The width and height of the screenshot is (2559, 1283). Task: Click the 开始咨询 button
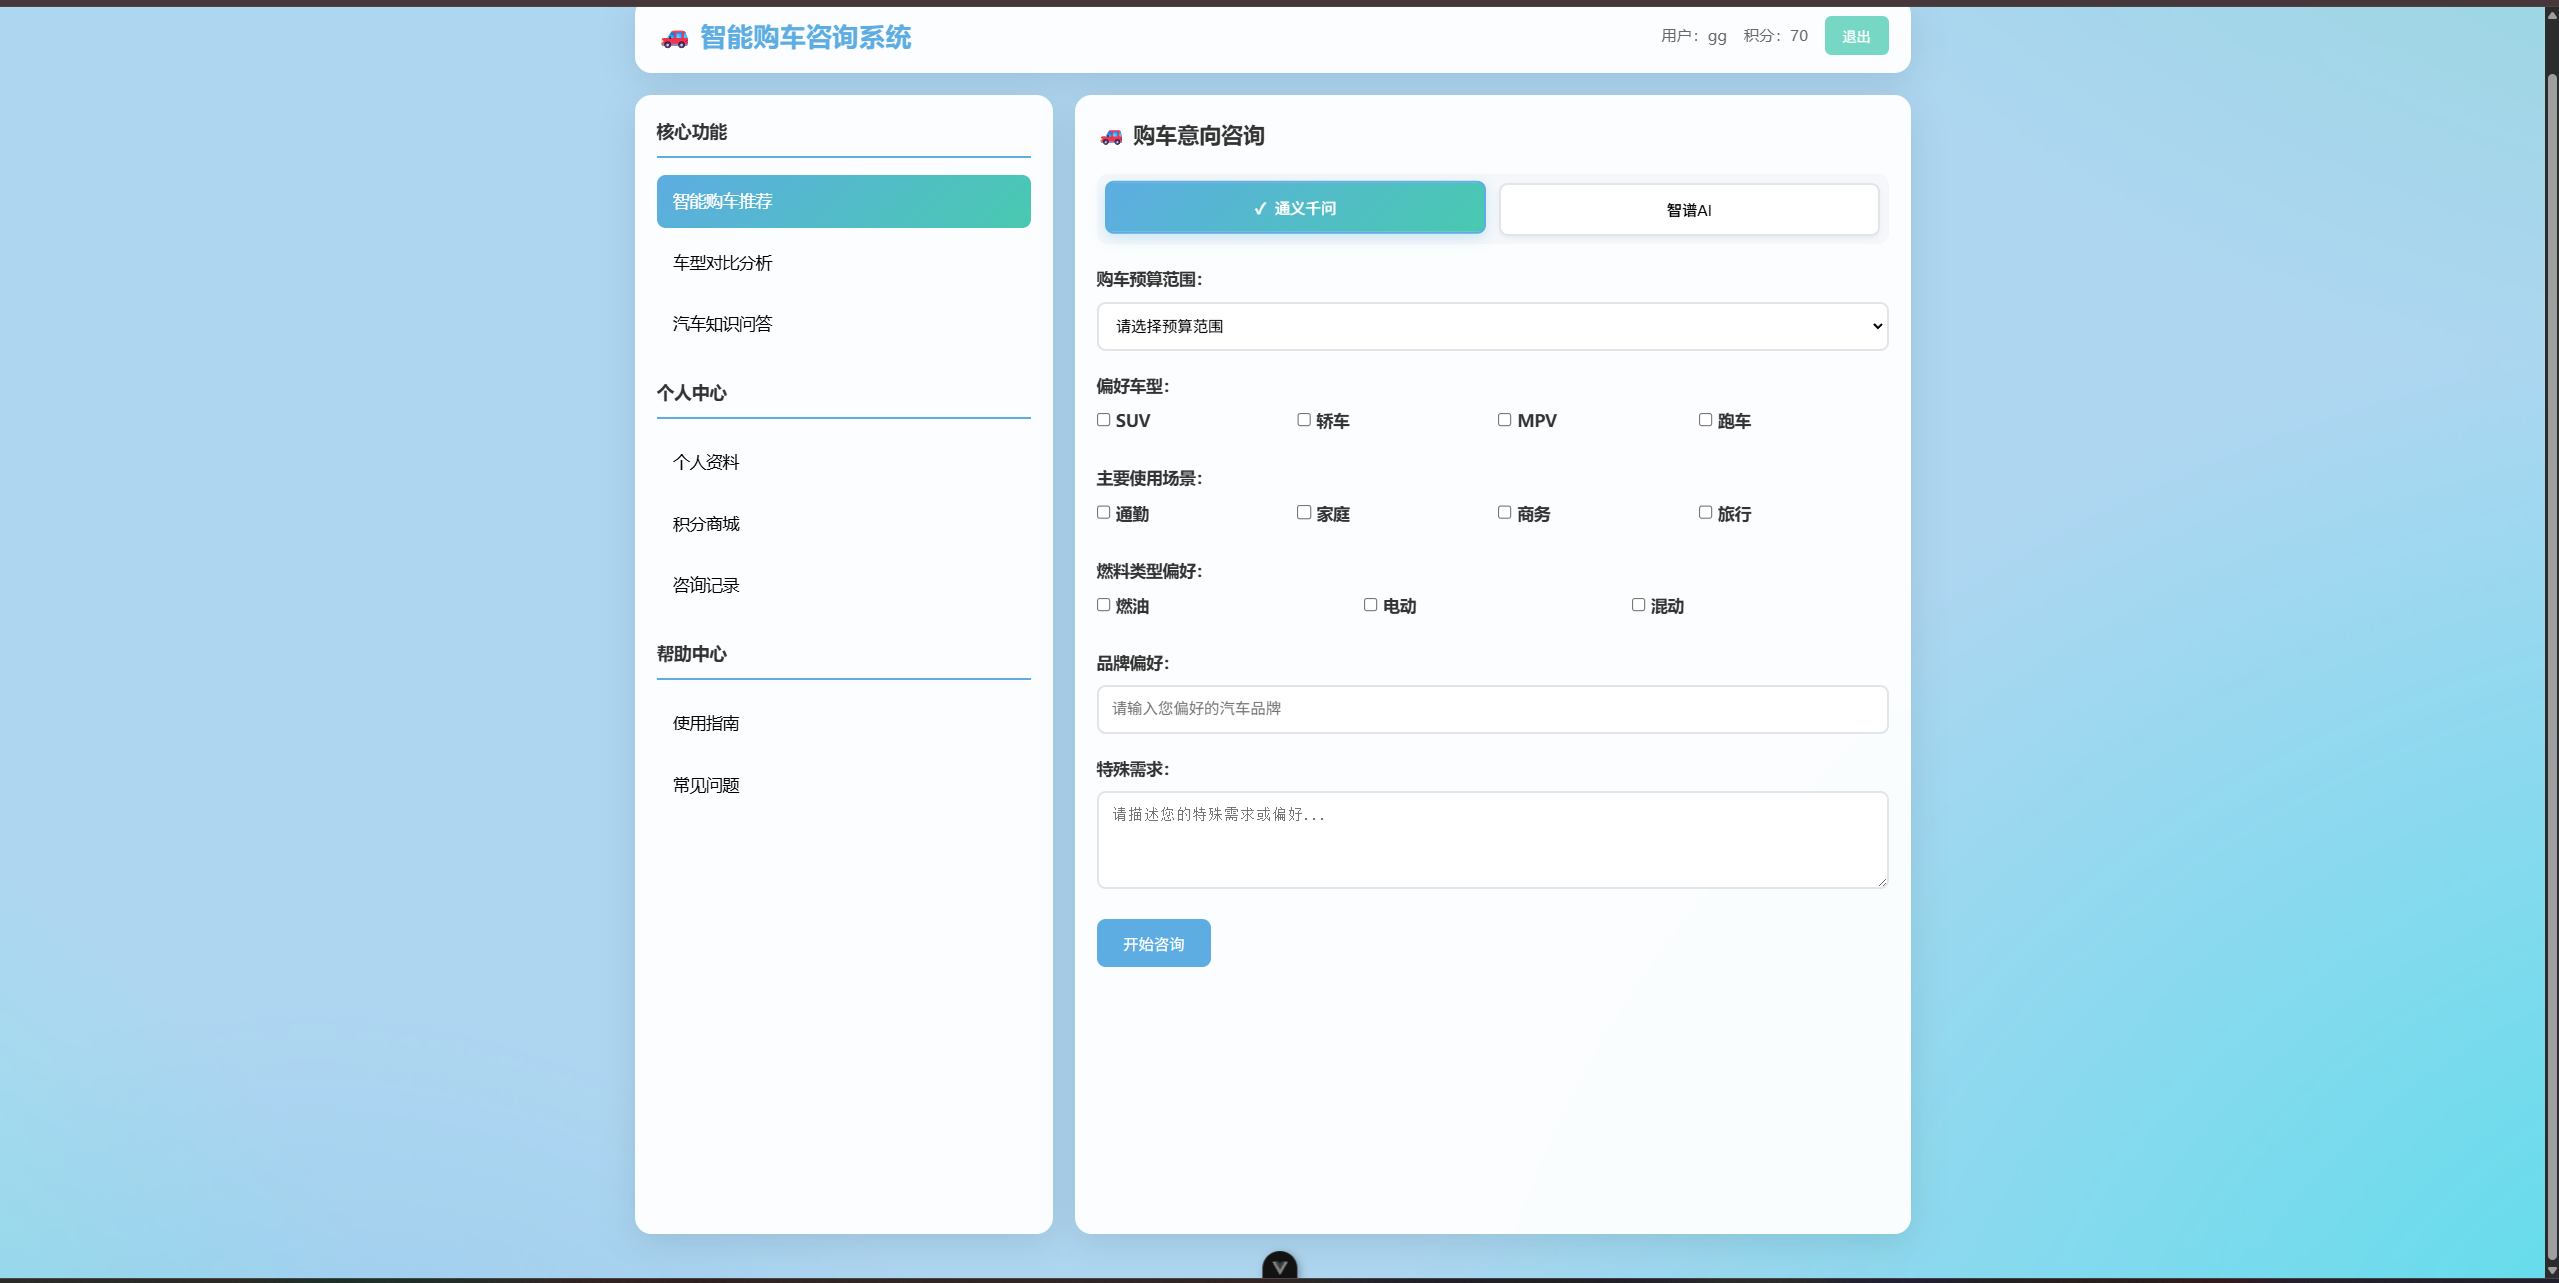[x=1152, y=942]
